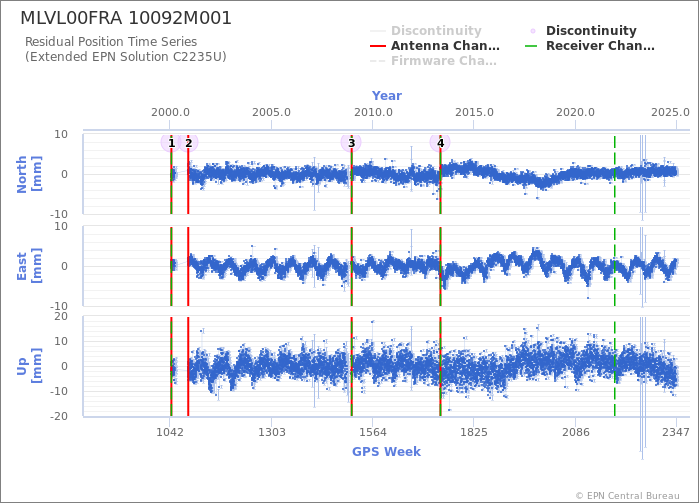Click the GPS week 1564 tick label

(373, 432)
